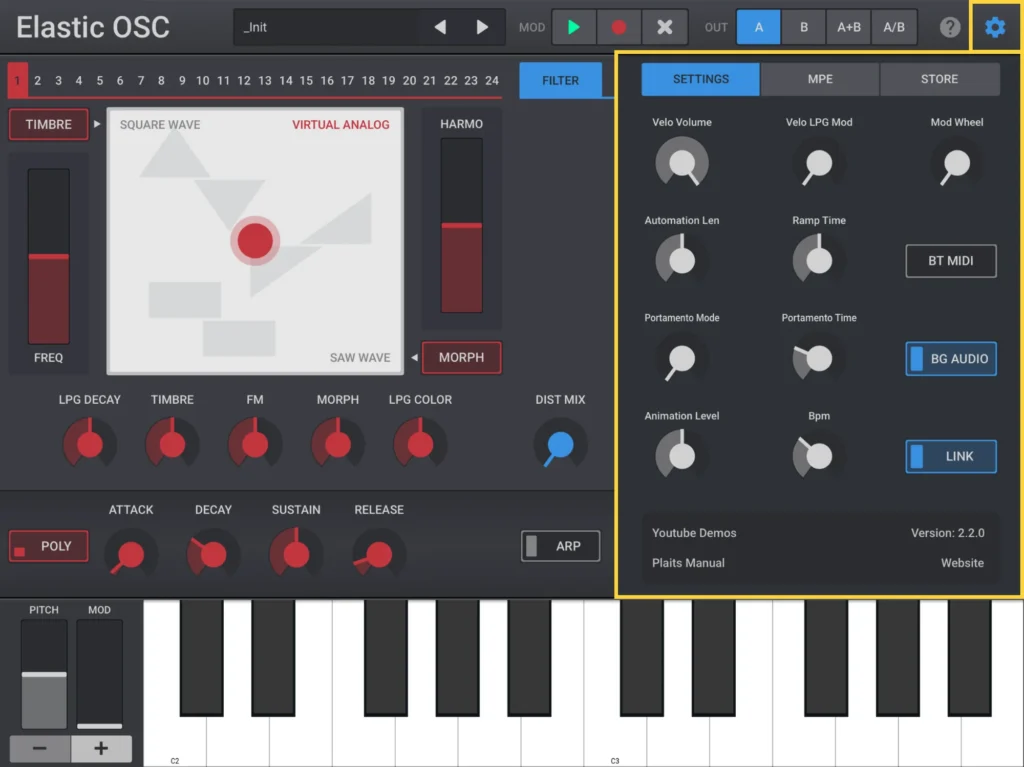This screenshot has height=767, width=1024.
Task: Click the FREQ vertical slider
Action: pos(48,256)
